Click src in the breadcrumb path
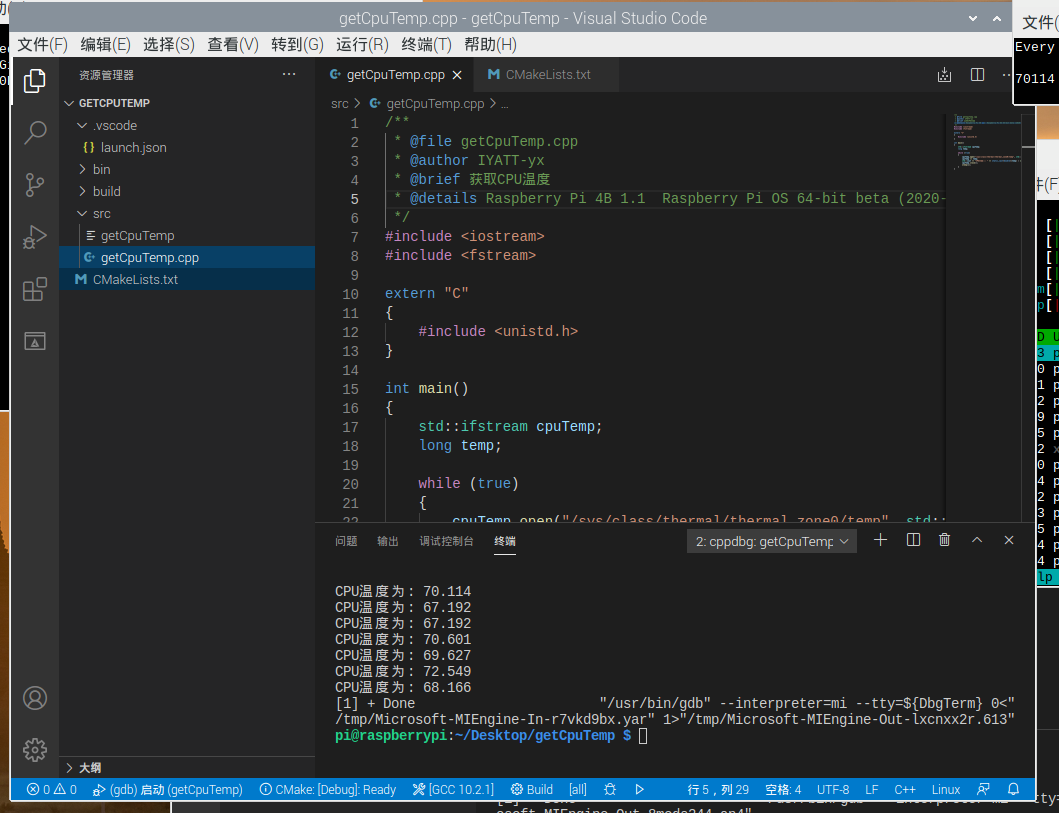The width and height of the screenshot is (1059, 813). [x=339, y=104]
